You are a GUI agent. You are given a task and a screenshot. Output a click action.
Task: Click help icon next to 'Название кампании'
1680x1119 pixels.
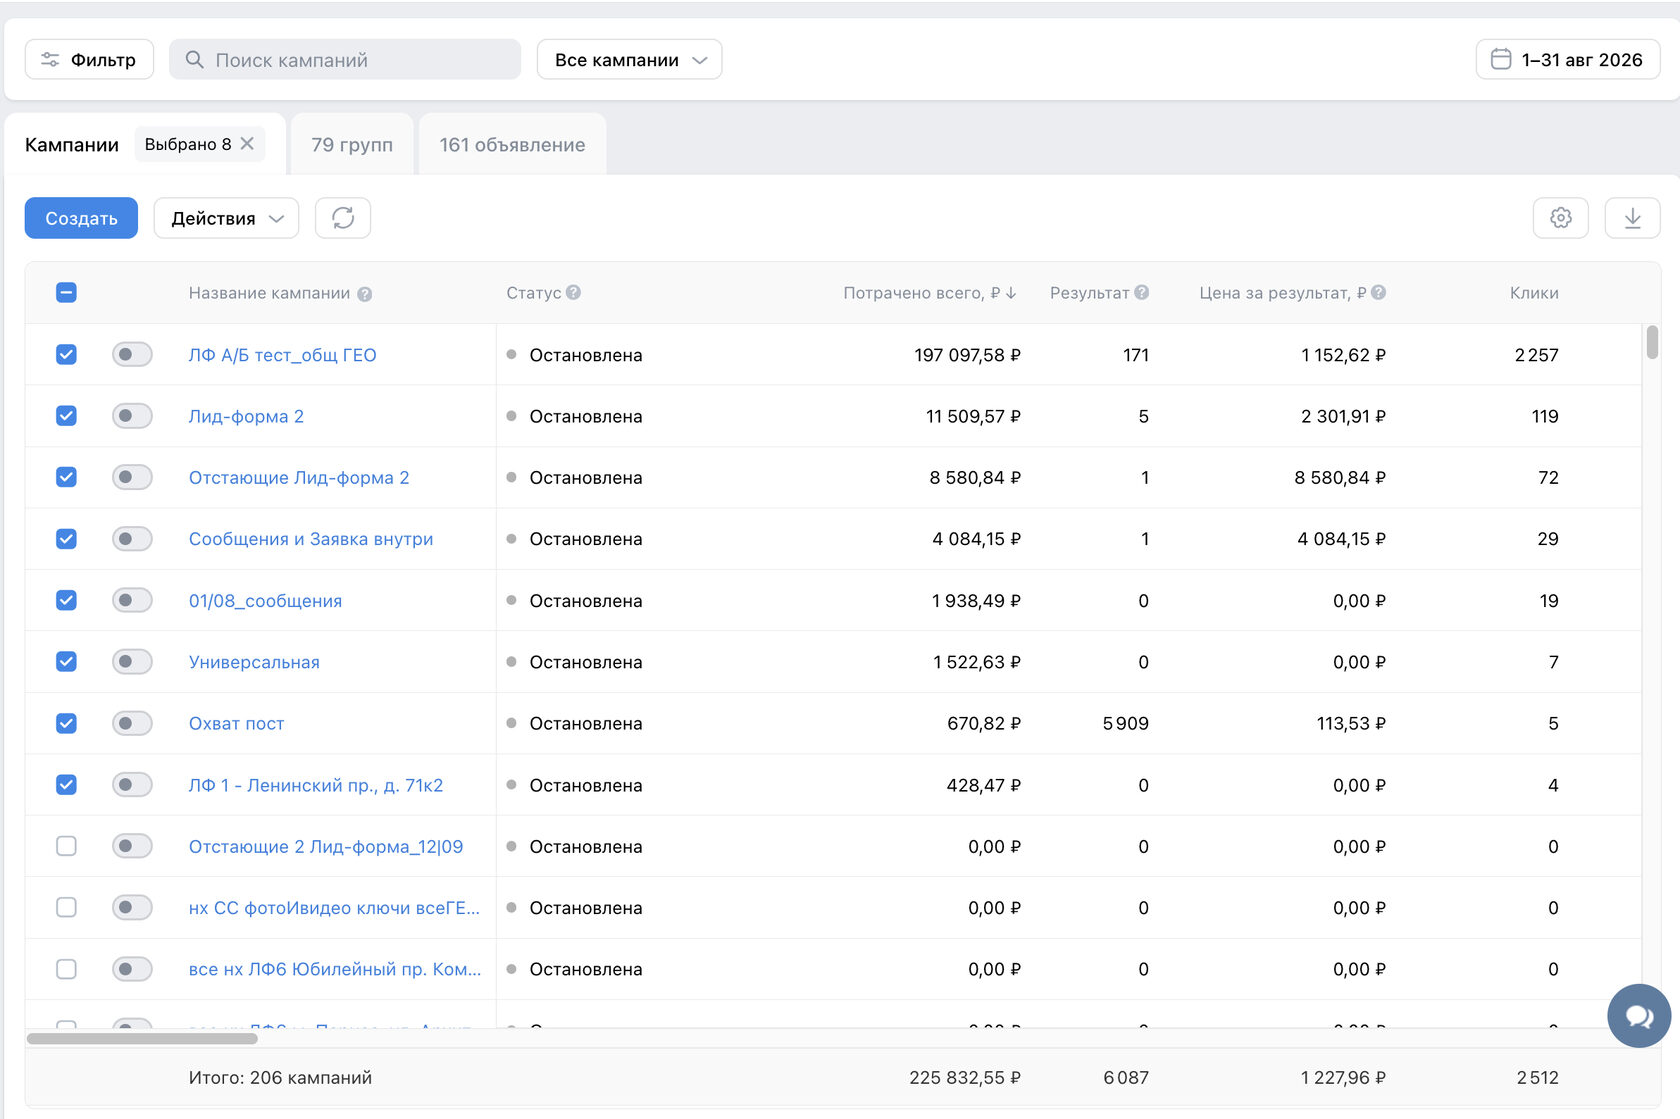pos(365,294)
